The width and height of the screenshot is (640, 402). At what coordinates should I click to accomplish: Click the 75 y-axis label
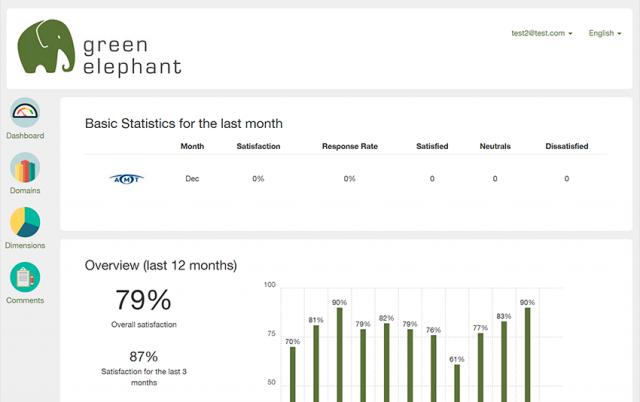(x=271, y=333)
